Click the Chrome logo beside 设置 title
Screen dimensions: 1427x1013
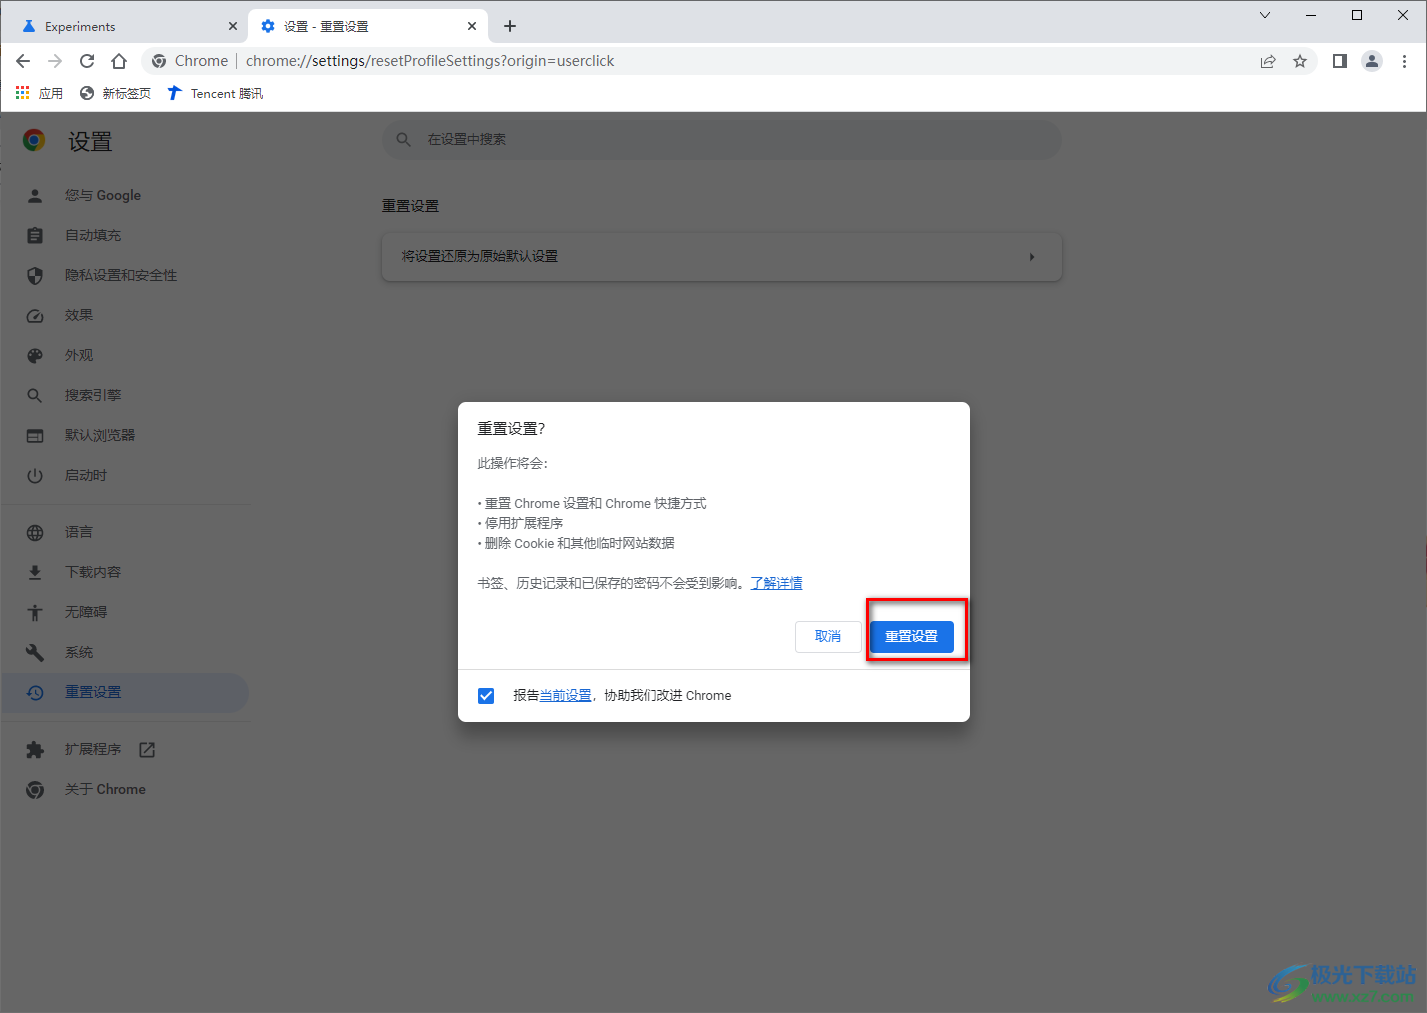(34, 140)
